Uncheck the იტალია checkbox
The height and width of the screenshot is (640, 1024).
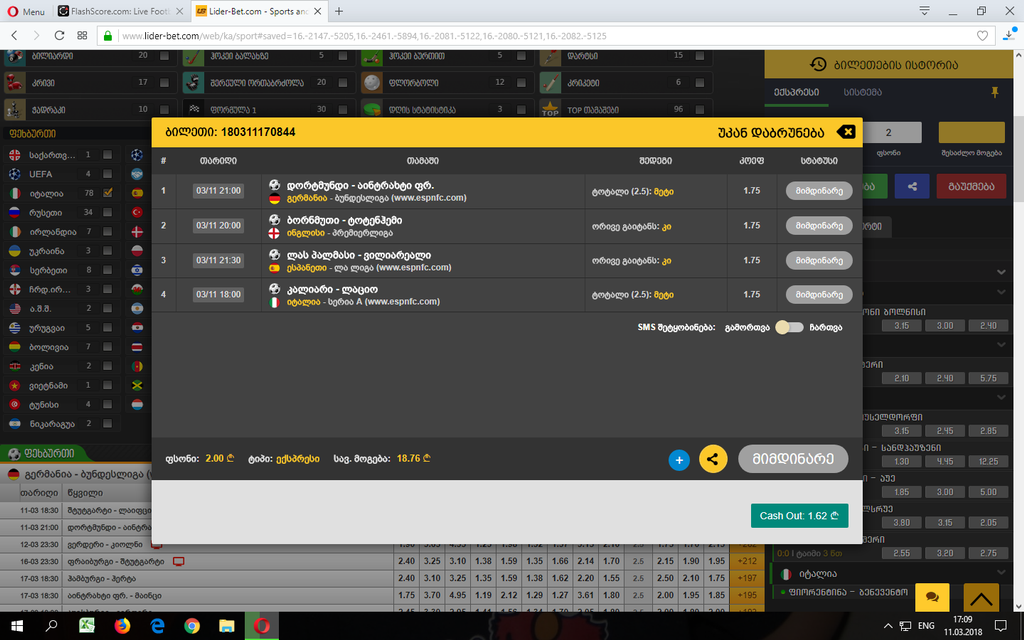tap(107, 193)
